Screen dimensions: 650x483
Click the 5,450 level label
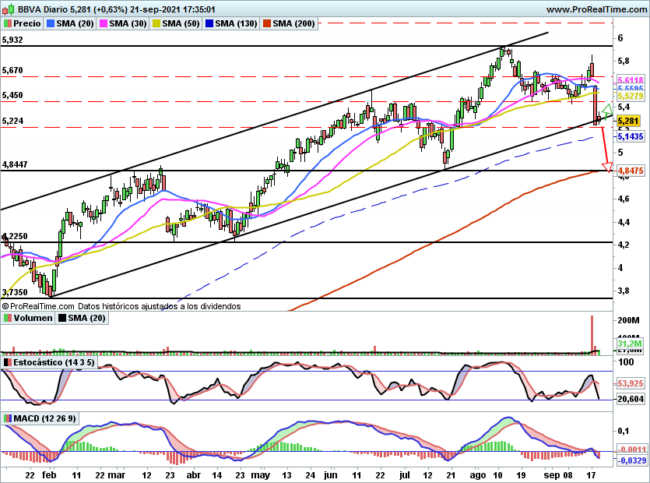pyautogui.click(x=12, y=95)
